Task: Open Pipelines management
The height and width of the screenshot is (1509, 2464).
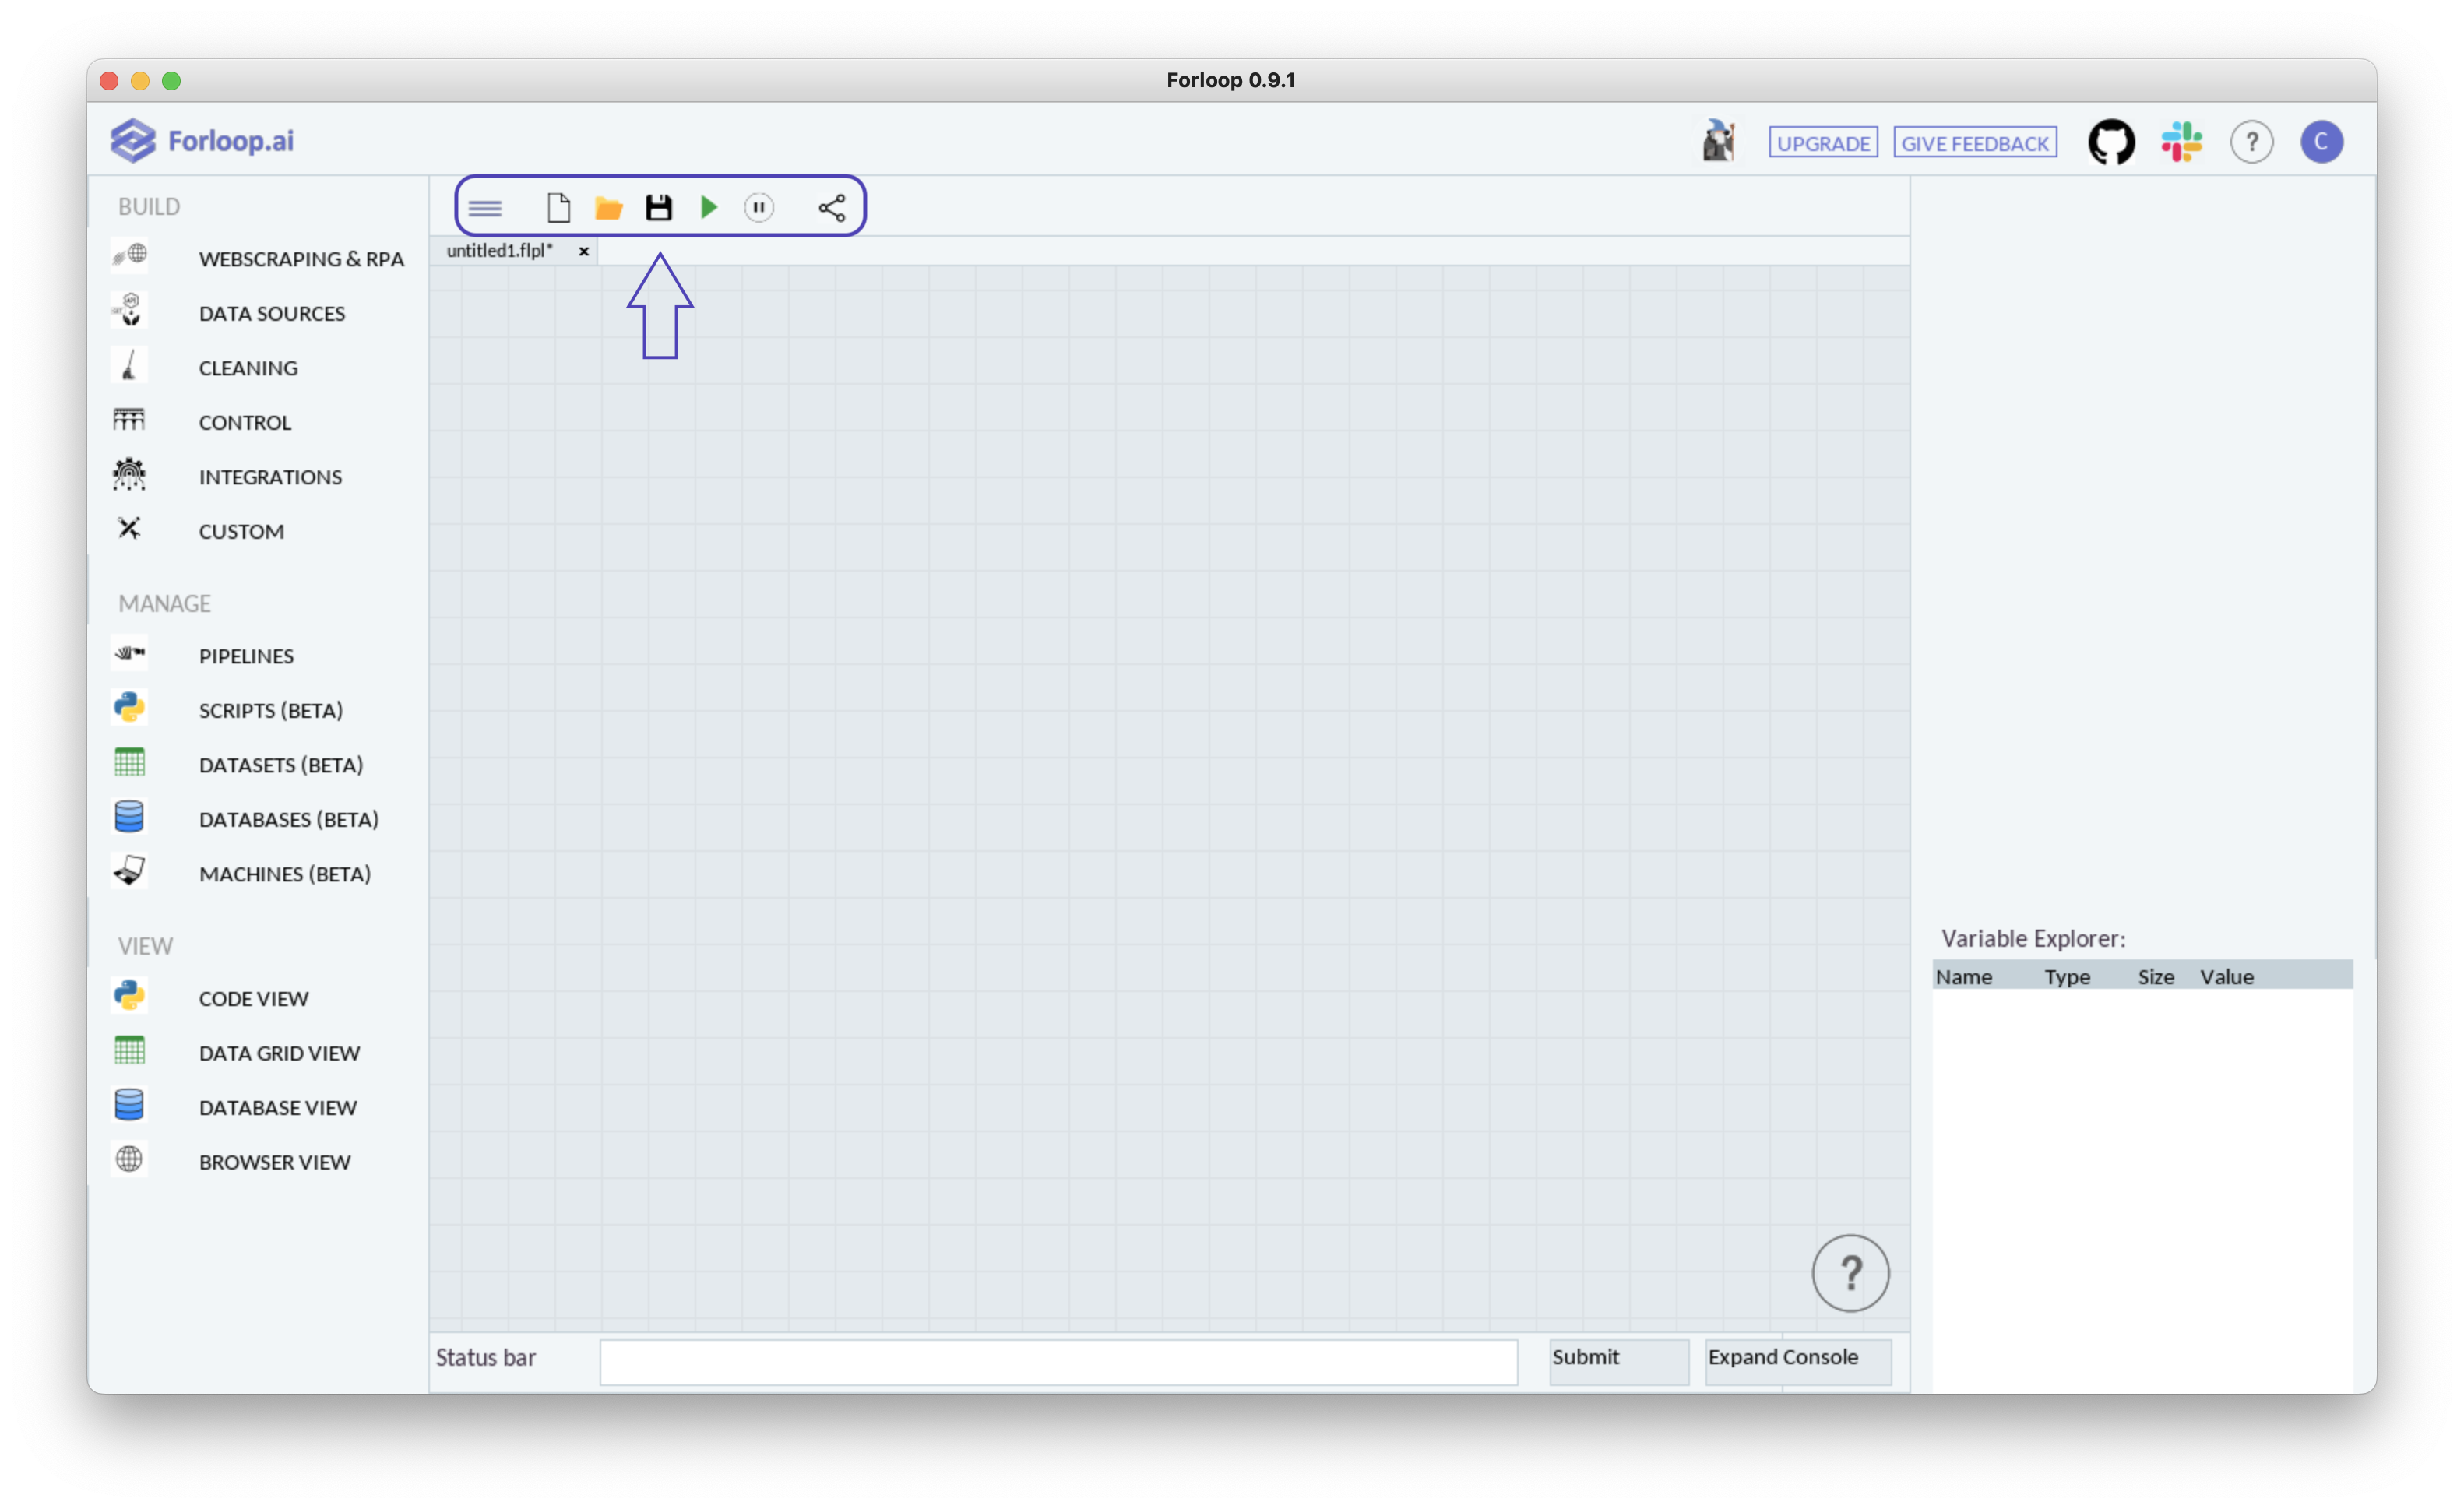Action: tap(246, 656)
